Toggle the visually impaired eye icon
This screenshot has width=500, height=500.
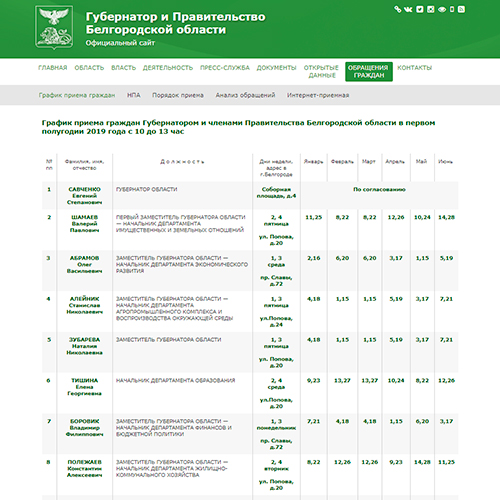point(442,9)
